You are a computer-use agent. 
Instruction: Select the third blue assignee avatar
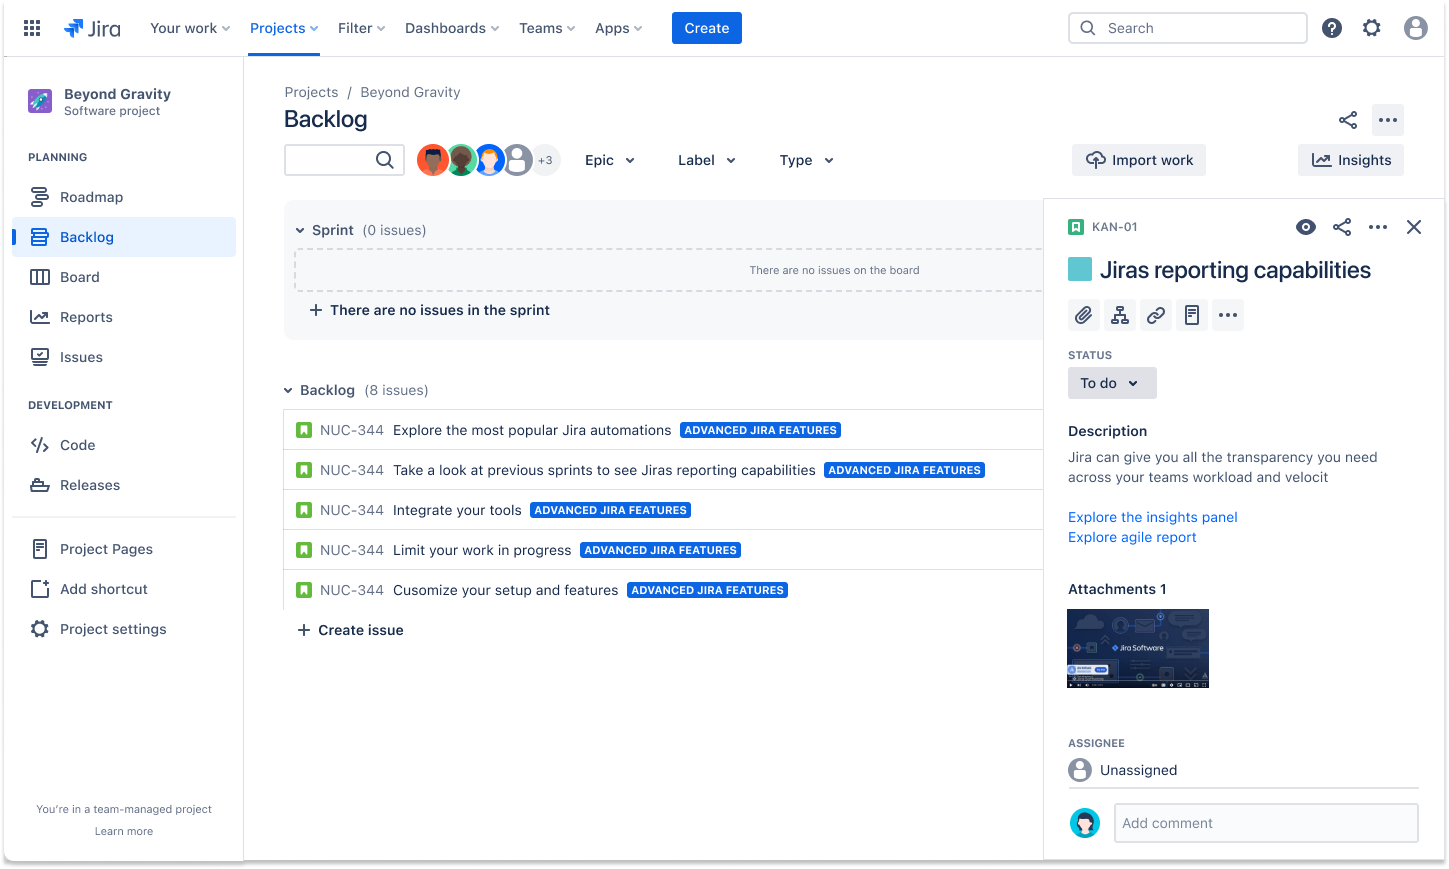489,160
